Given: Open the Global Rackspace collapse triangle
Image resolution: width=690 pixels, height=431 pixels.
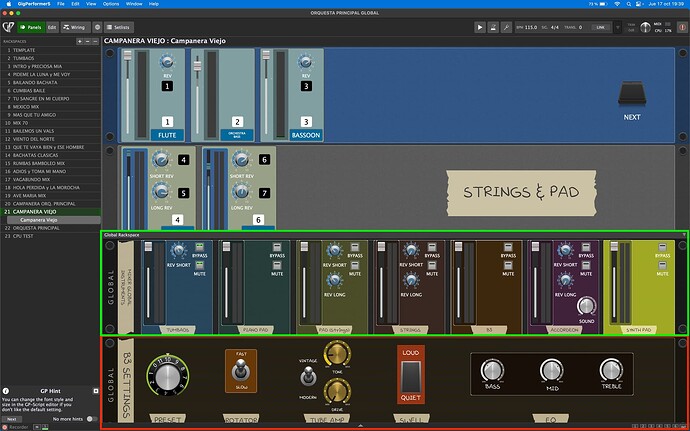Looking at the screenshot, I should click(x=684, y=235).
